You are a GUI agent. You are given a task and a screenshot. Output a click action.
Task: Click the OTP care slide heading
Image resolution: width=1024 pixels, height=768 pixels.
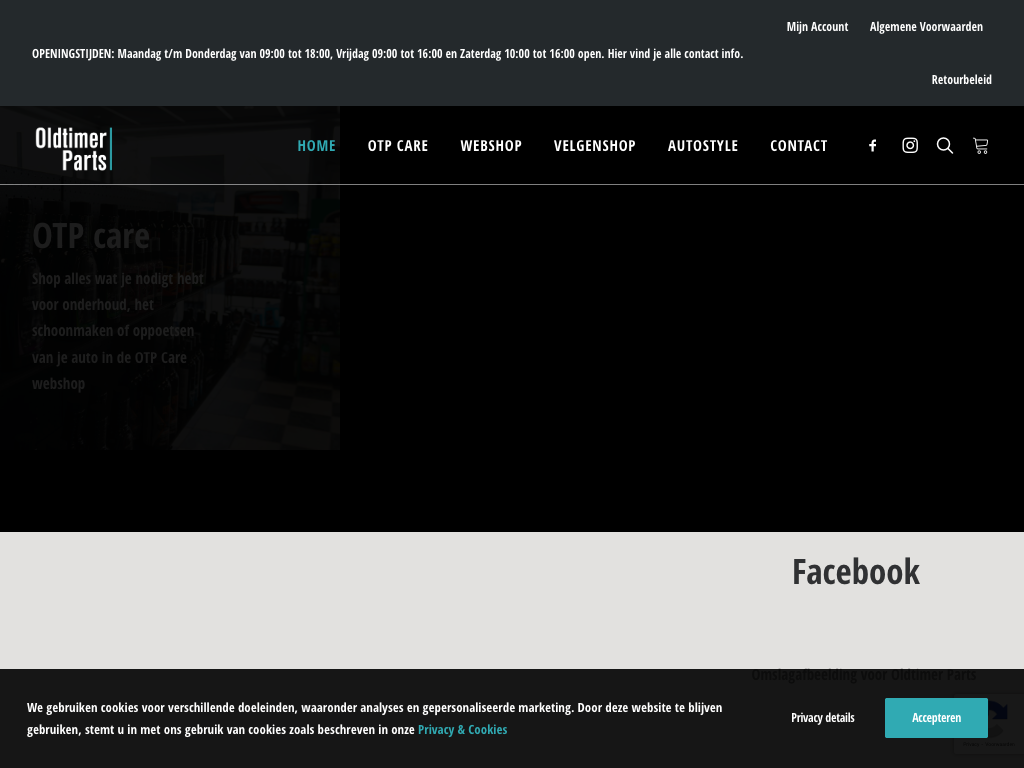(x=91, y=236)
